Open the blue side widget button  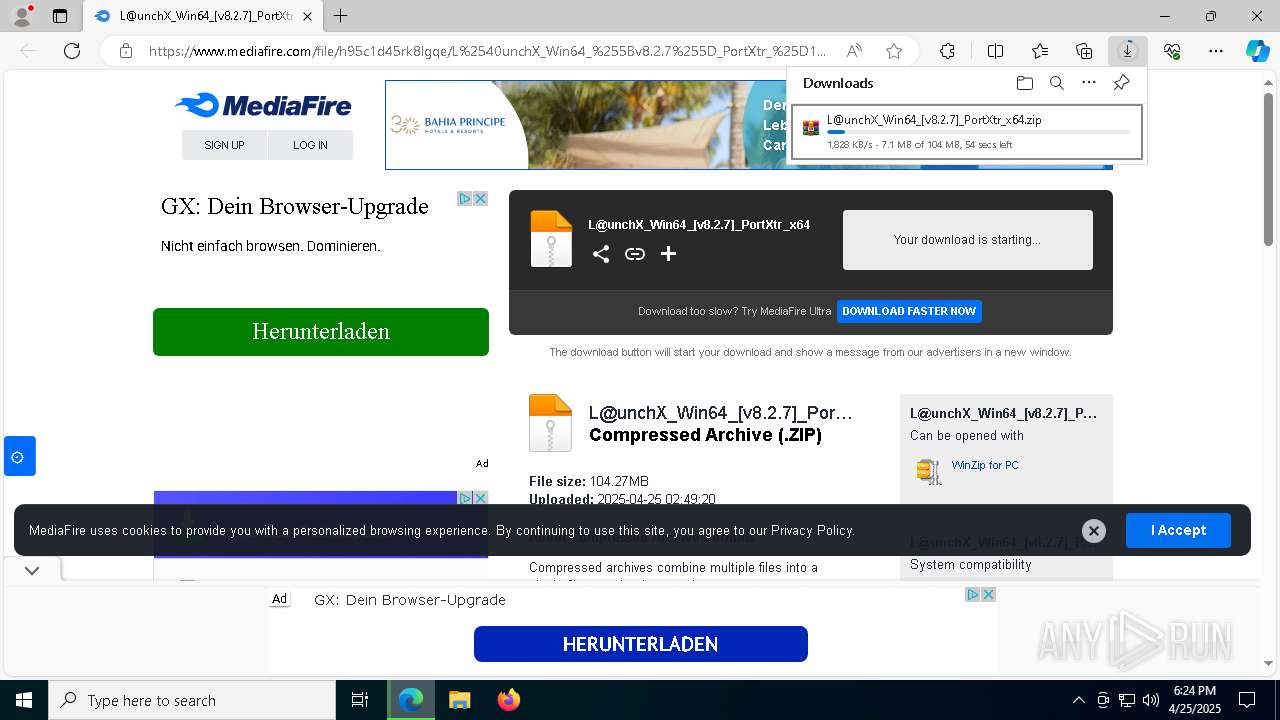point(19,456)
